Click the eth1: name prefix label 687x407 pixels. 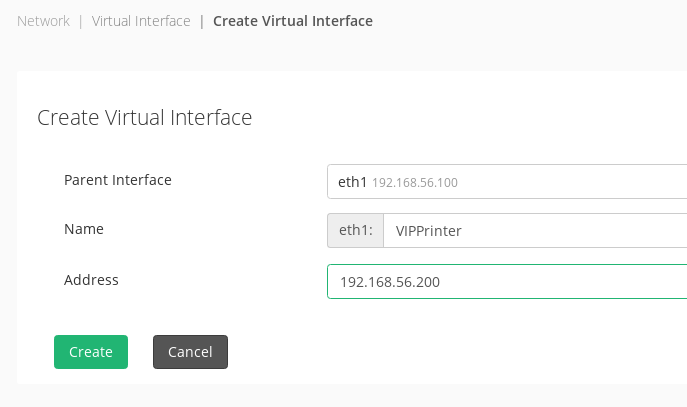coord(355,230)
